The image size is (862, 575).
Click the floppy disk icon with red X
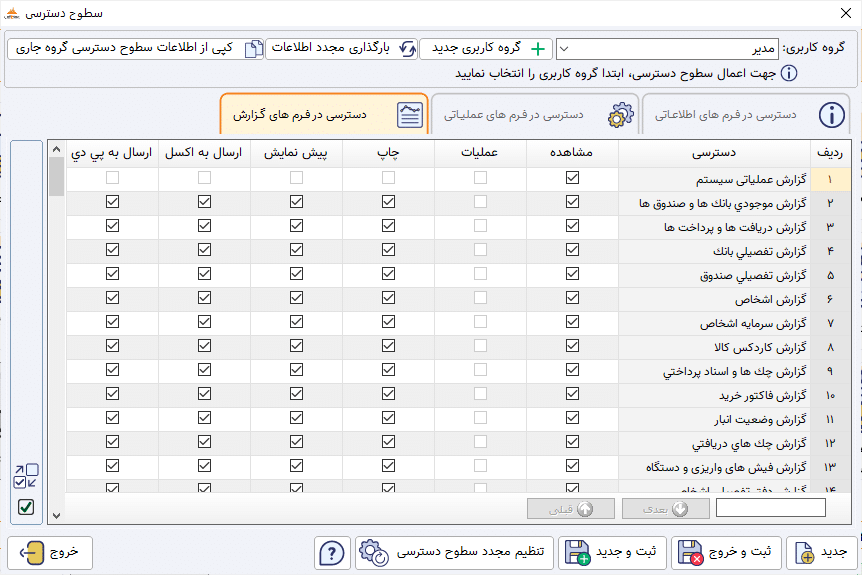(x=690, y=552)
